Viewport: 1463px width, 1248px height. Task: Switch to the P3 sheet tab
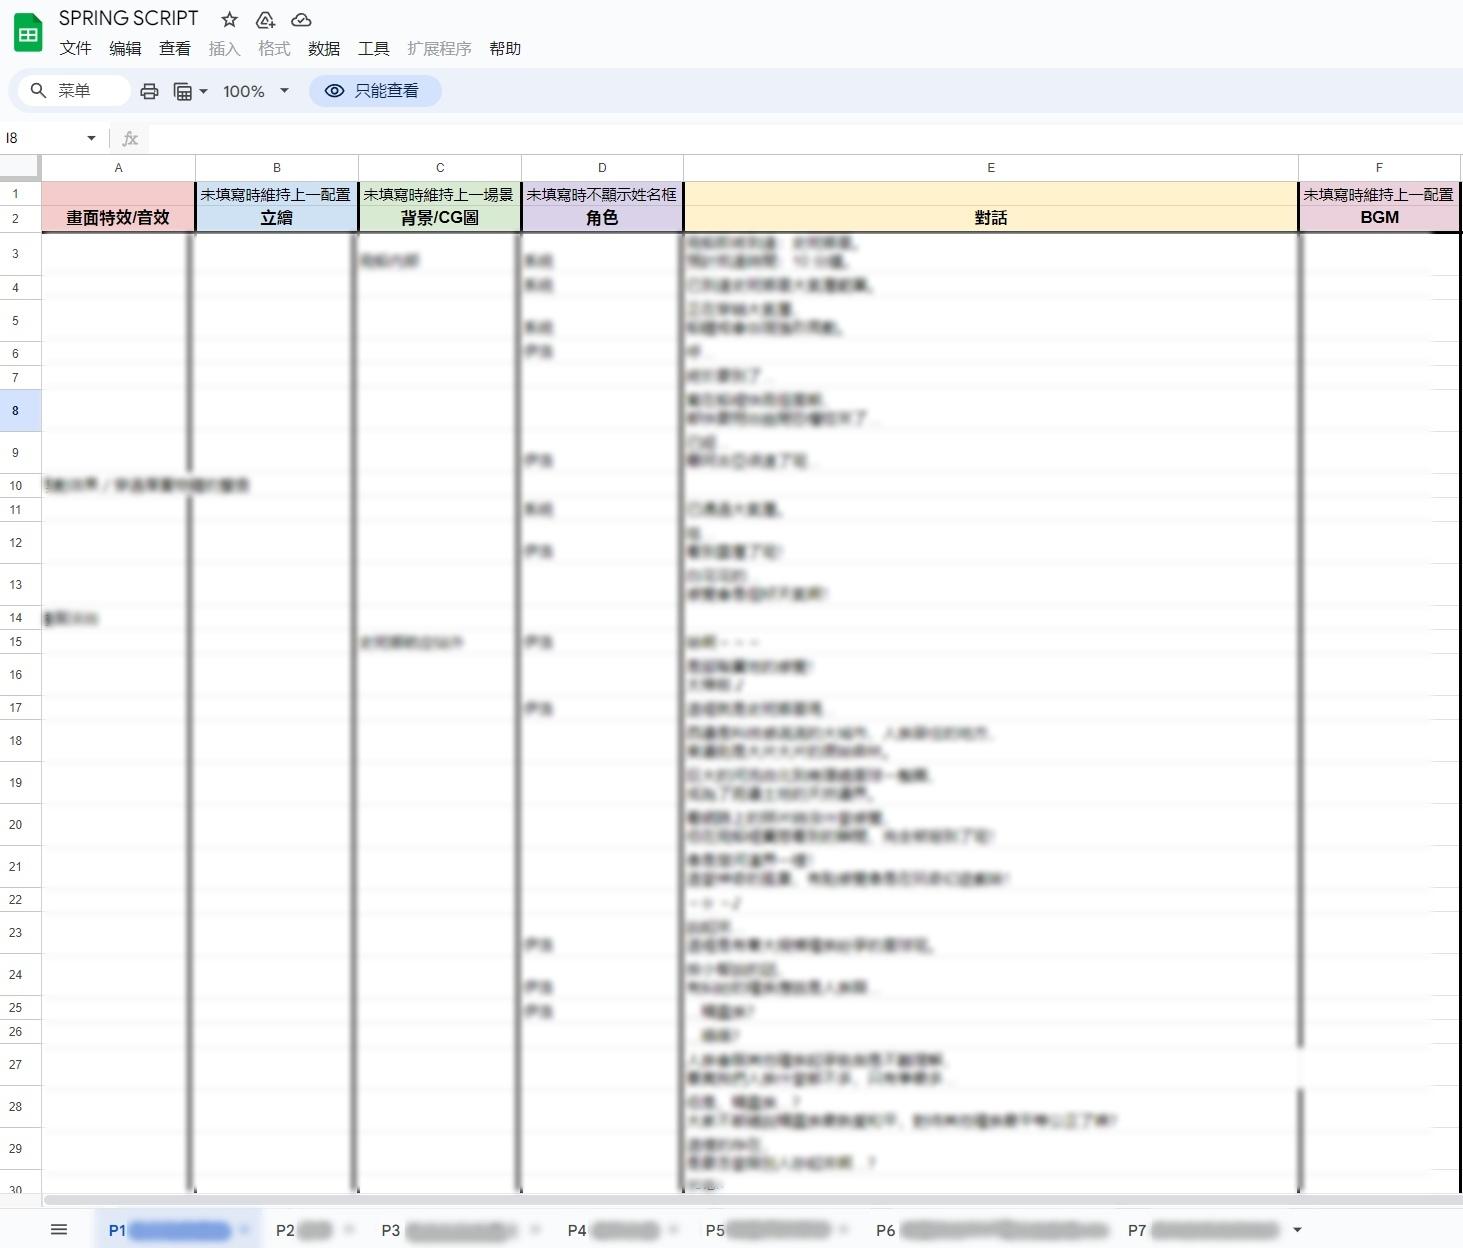tap(391, 1230)
